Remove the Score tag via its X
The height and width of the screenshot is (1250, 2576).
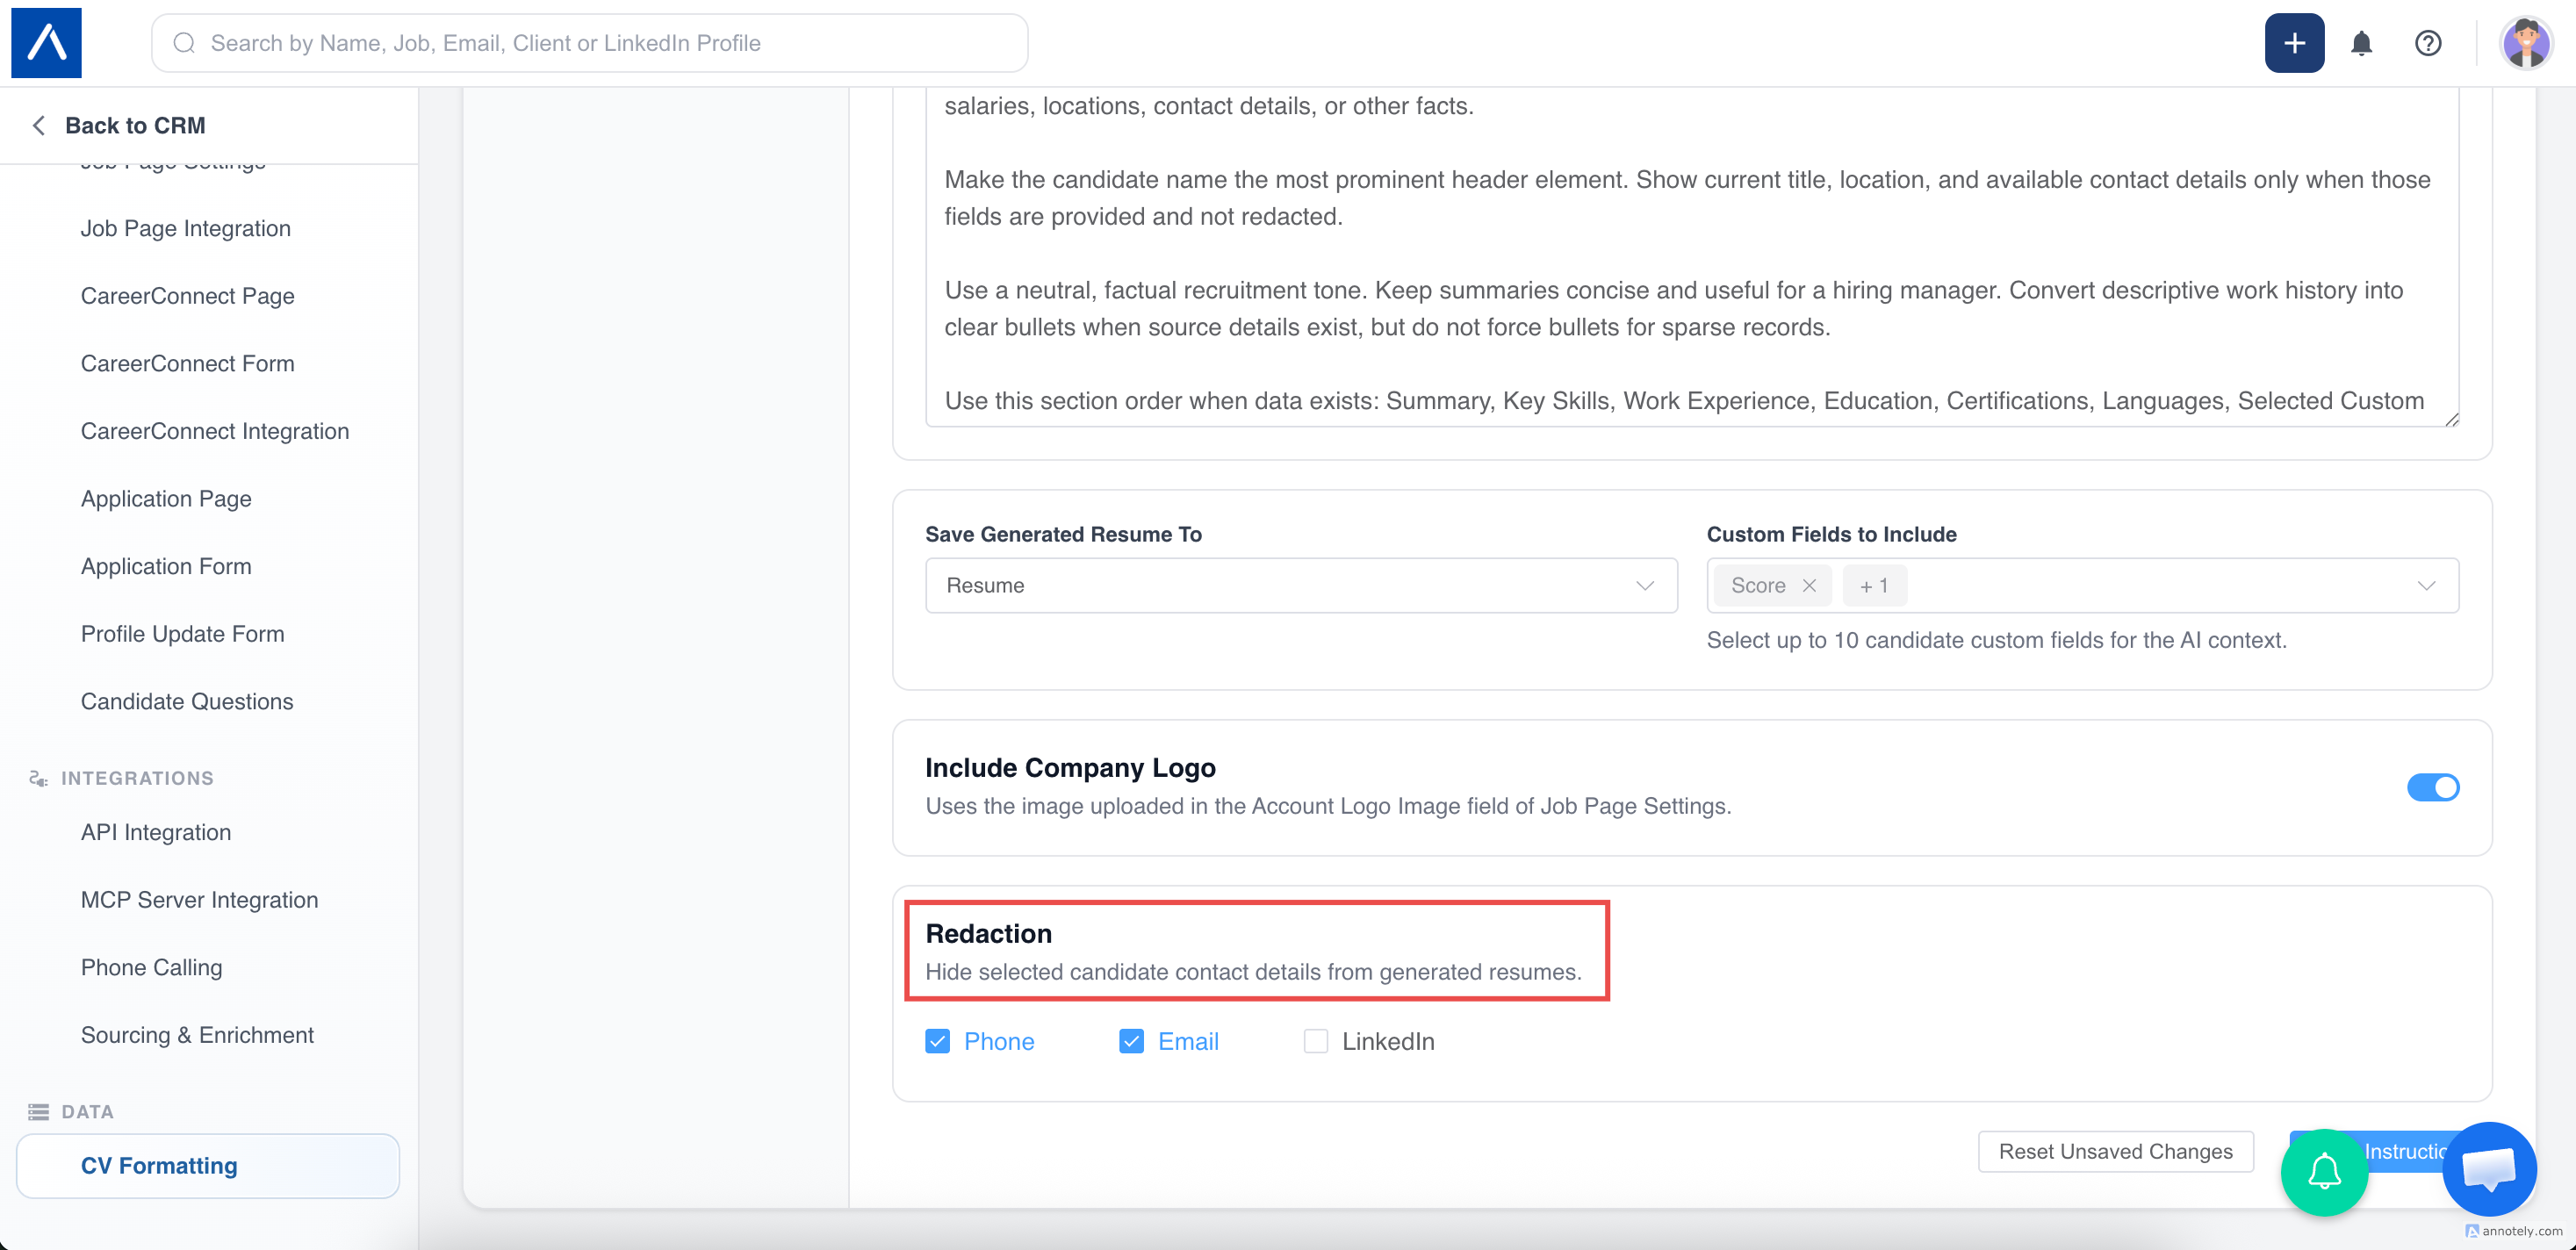pyautogui.click(x=1809, y=585)
